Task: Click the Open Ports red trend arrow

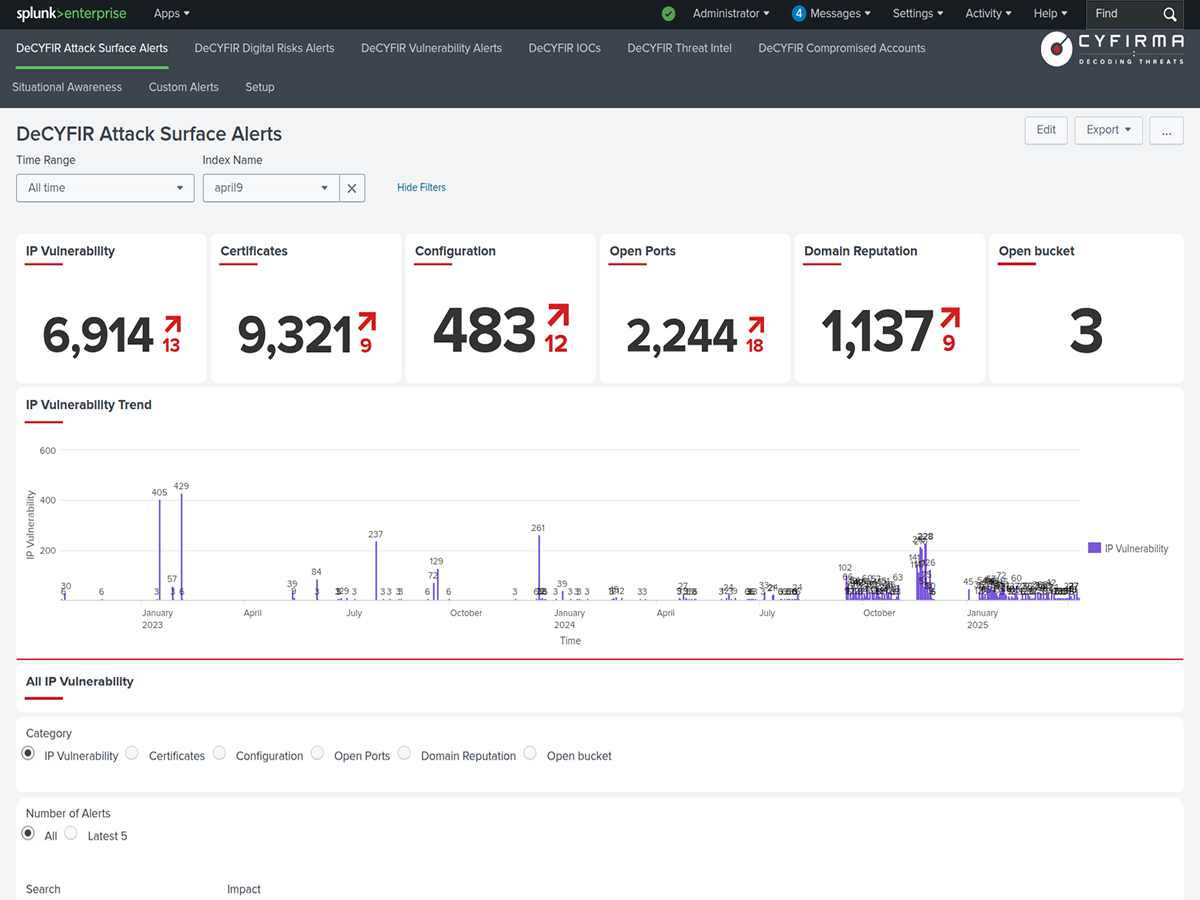Action: (x=756, y=325)
